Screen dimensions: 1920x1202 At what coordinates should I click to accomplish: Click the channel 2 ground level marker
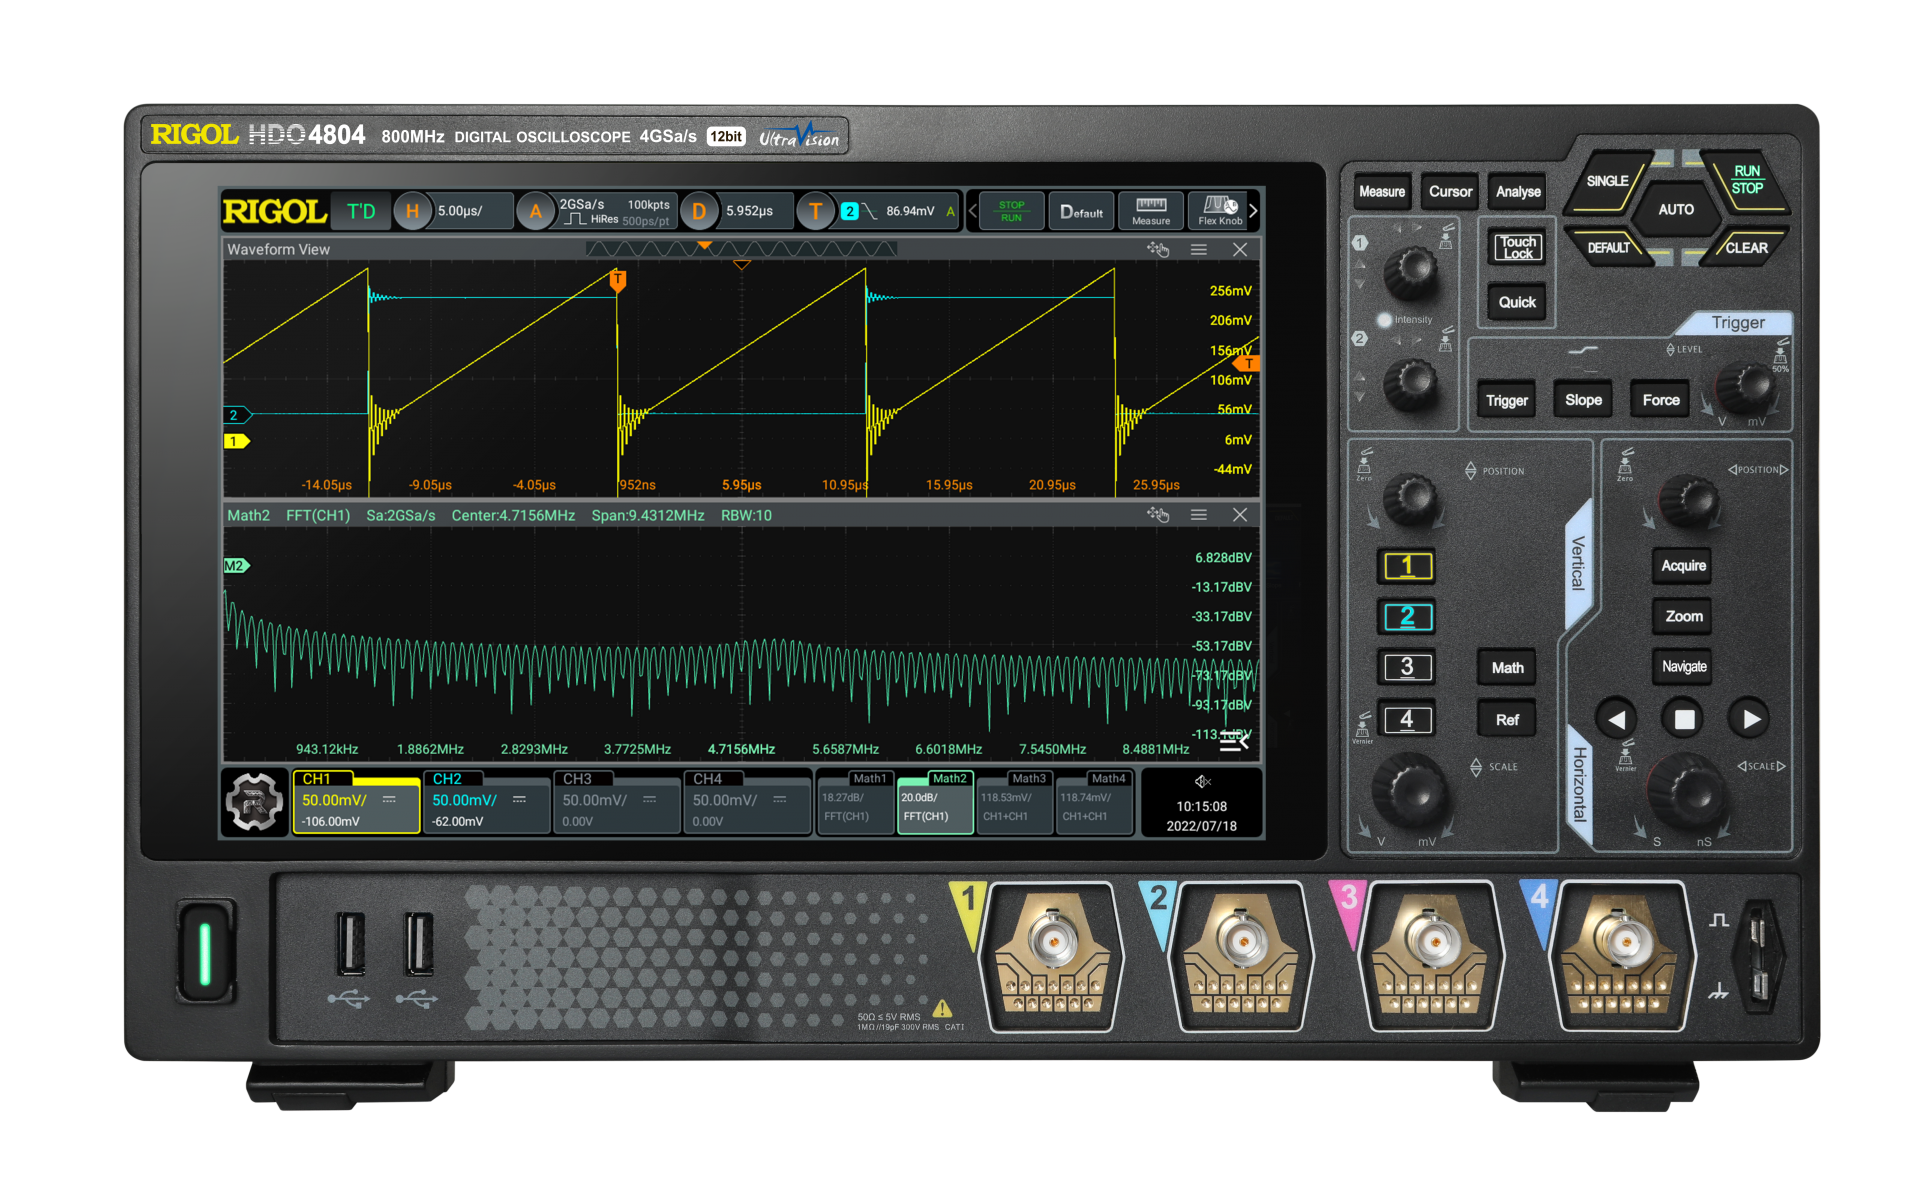238,415
